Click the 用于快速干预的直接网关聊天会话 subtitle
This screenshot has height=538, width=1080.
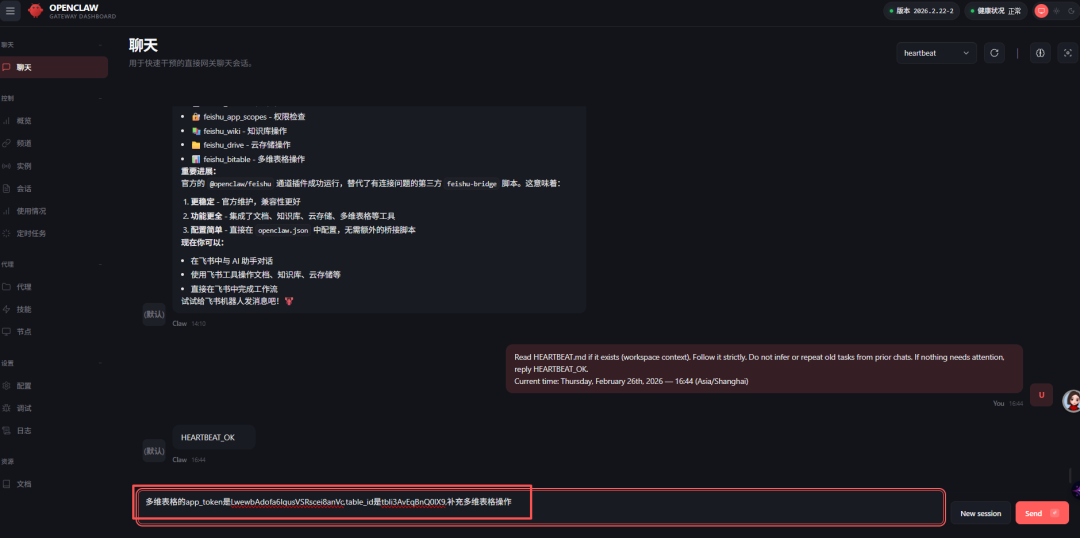(191, 63)
